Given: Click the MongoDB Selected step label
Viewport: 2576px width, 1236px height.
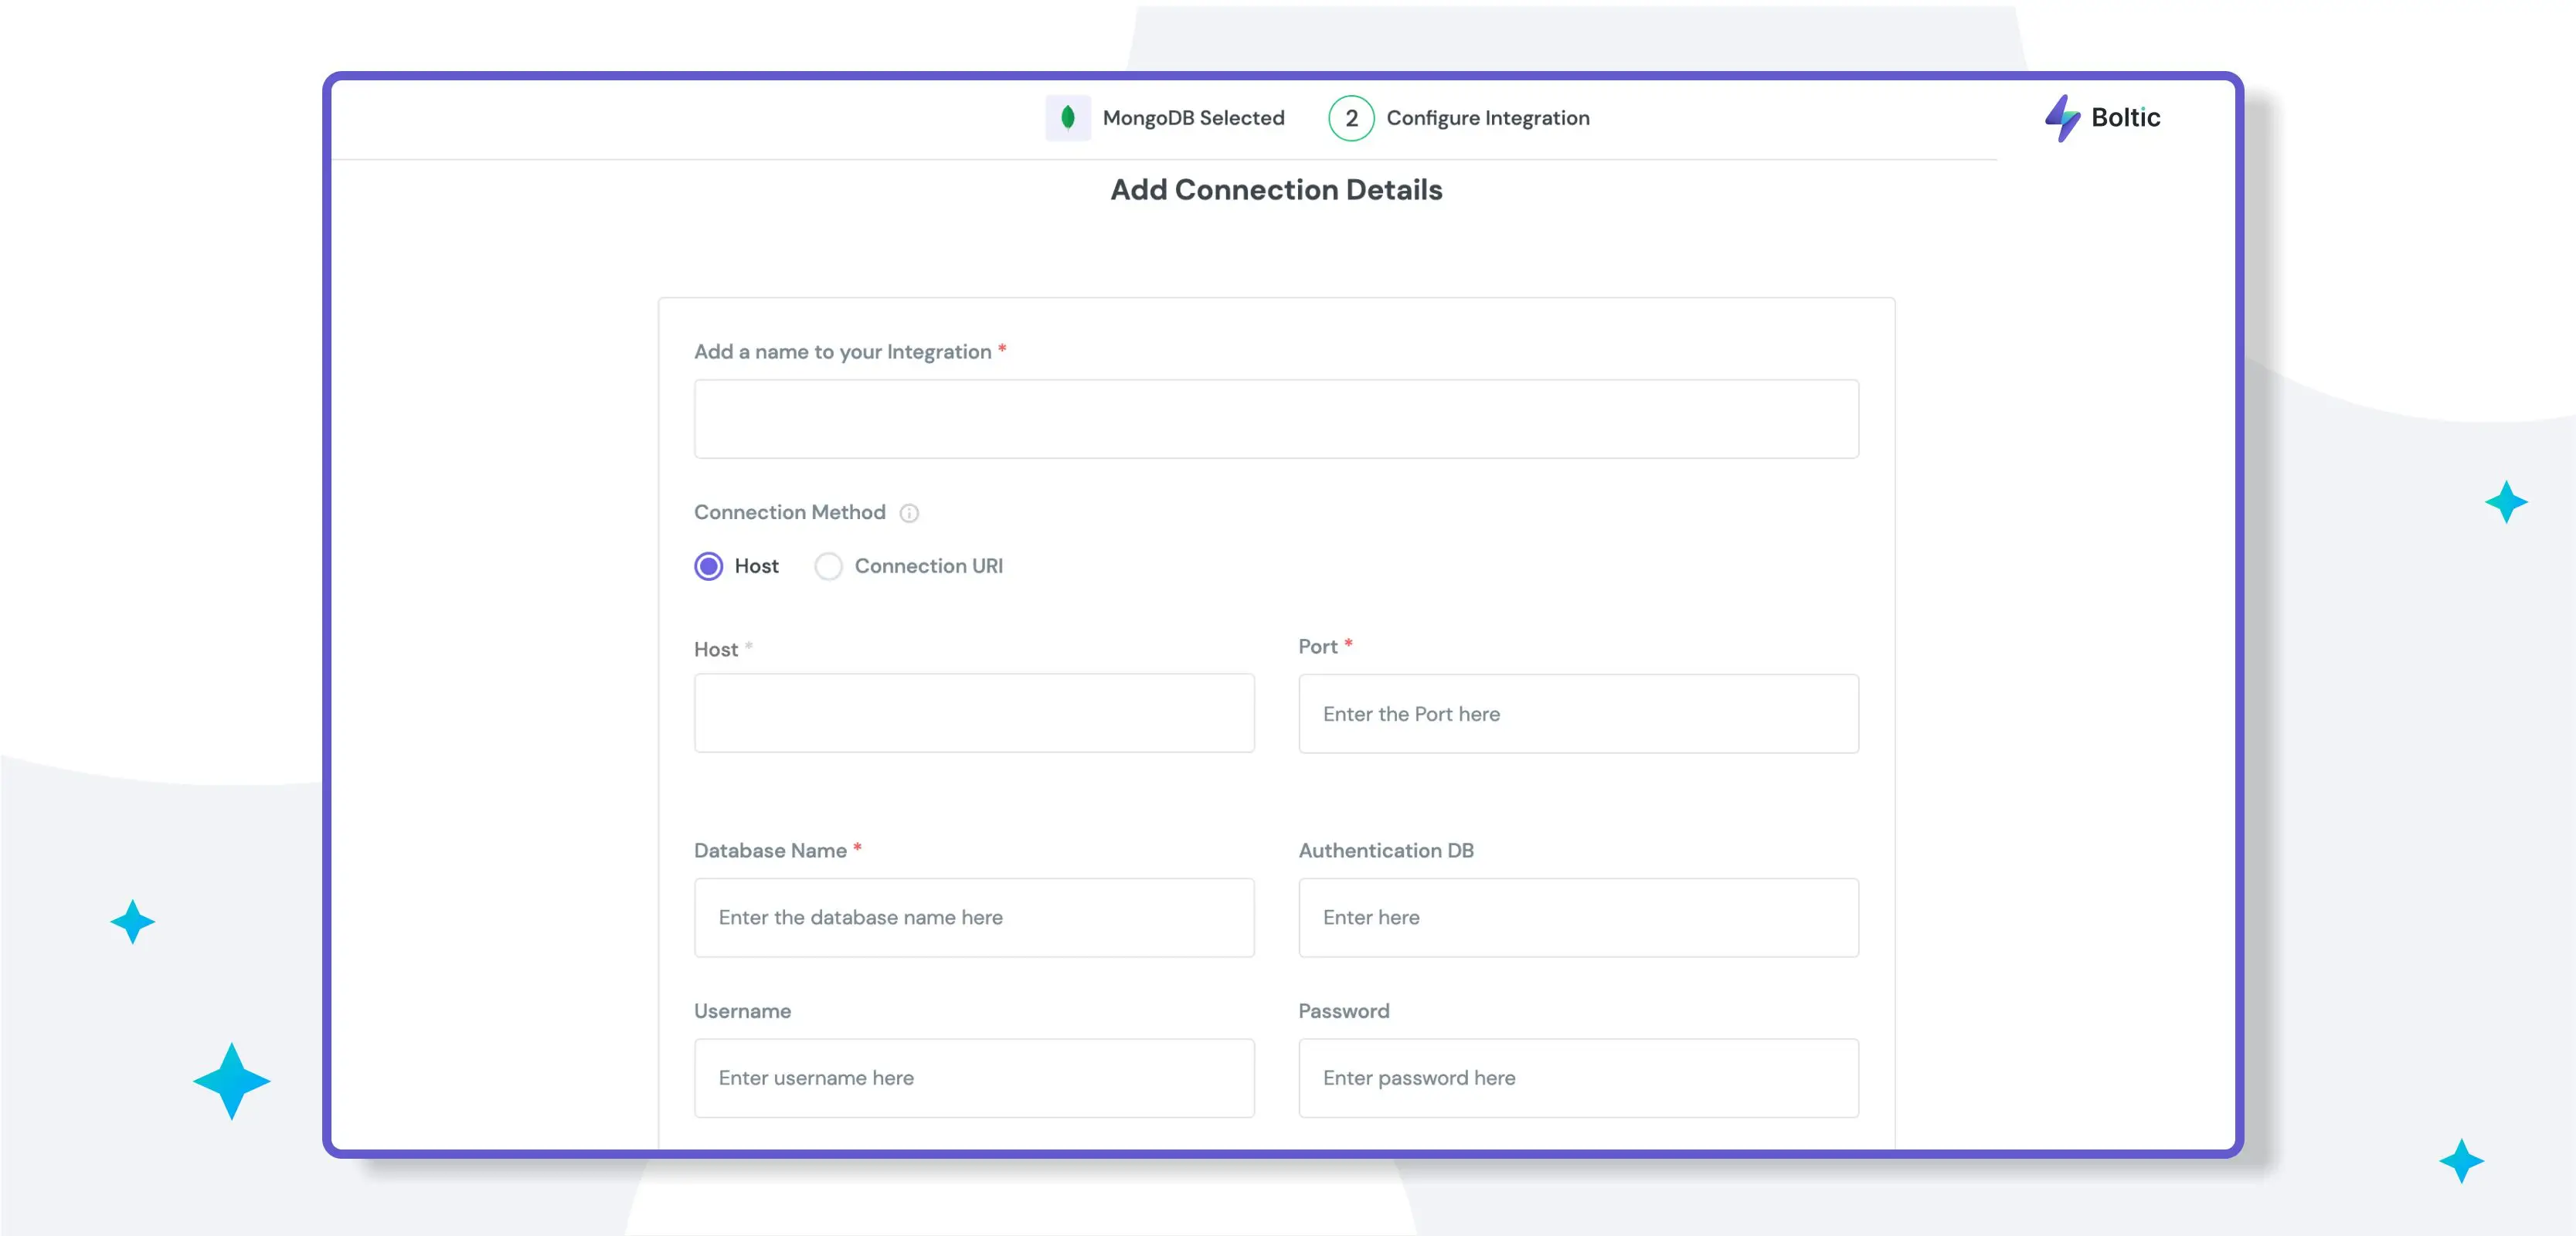Looking at the screenshot, I should click(1193, 117).
